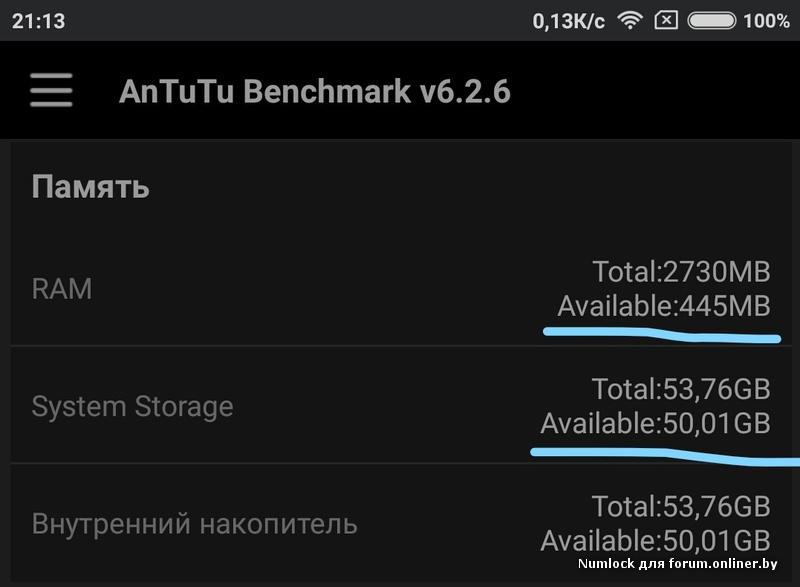Tap the 100% battery percentage
The width and height of the screenshot is (800, 587).
767,20
